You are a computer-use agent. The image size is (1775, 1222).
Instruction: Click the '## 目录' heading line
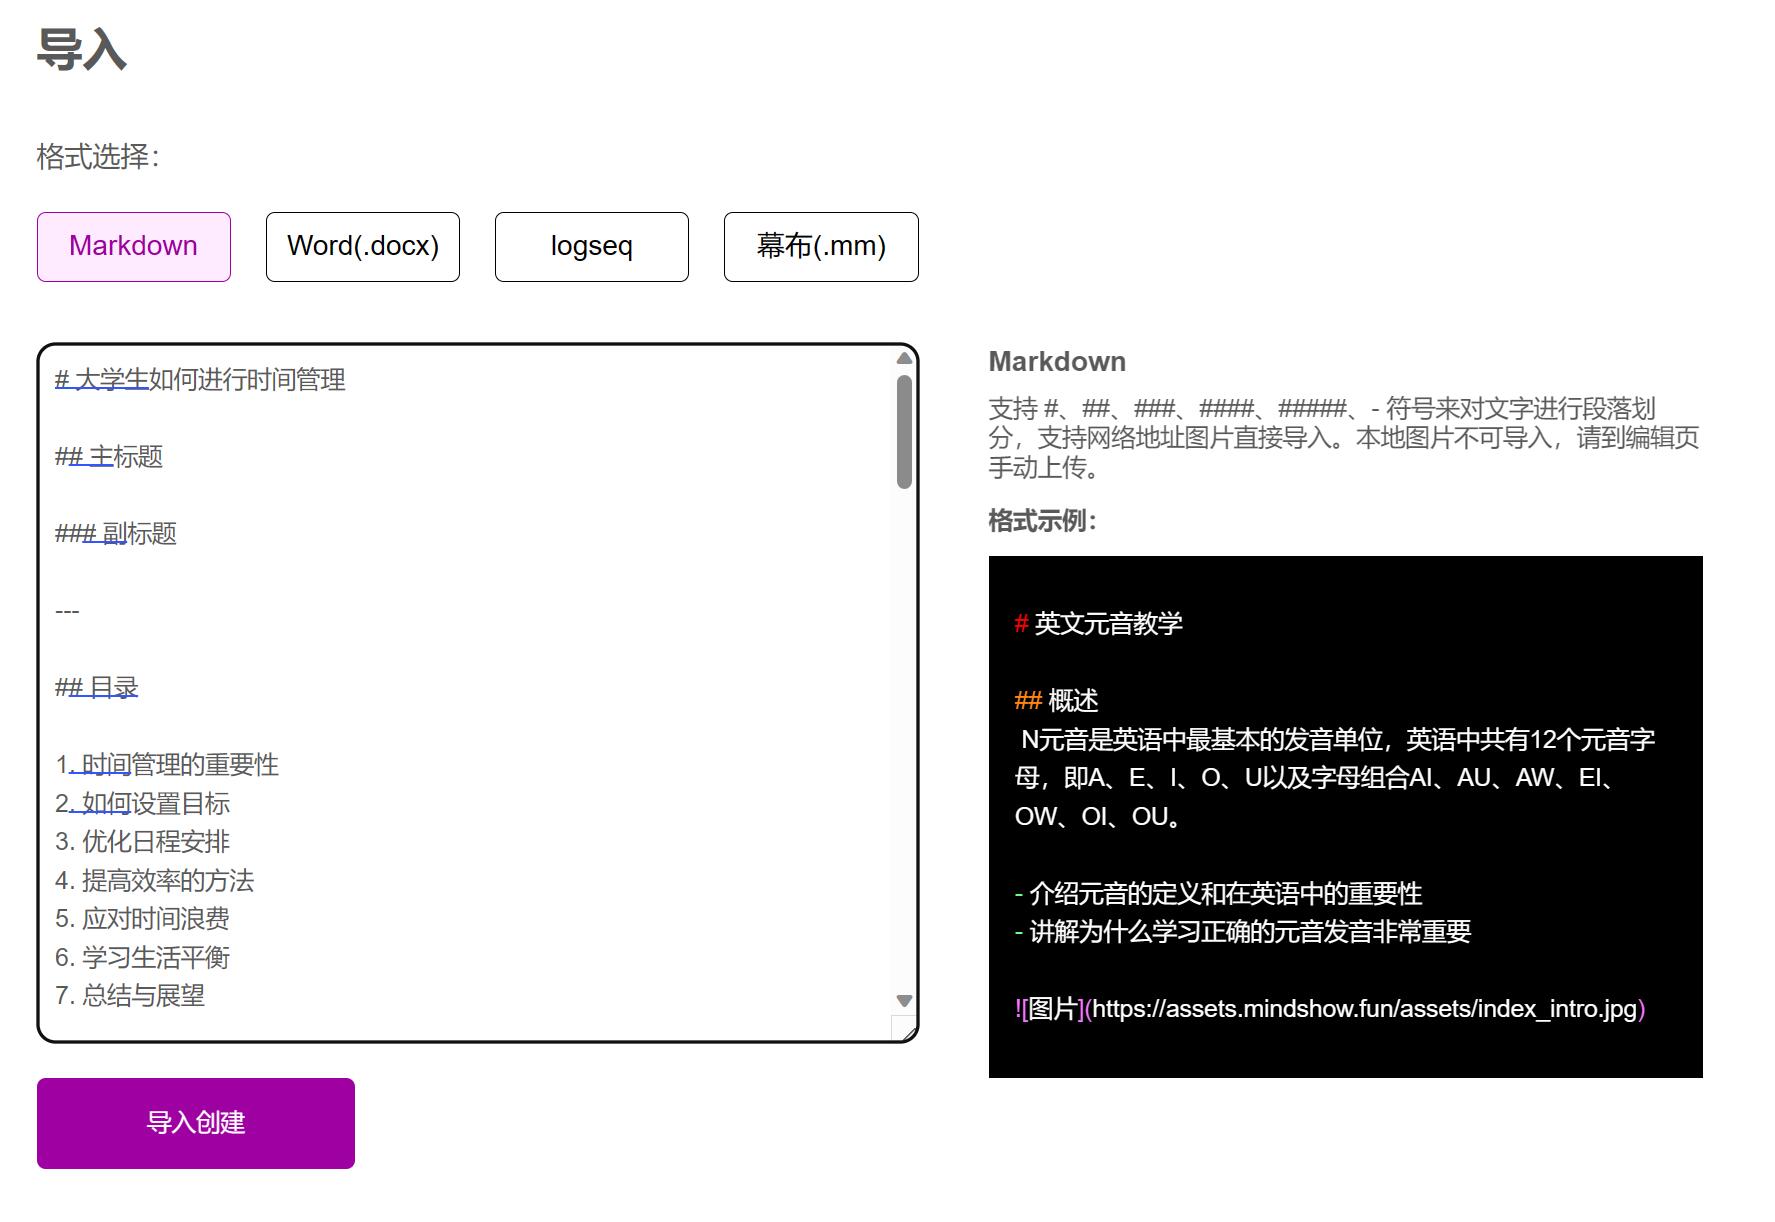(97, 687)
